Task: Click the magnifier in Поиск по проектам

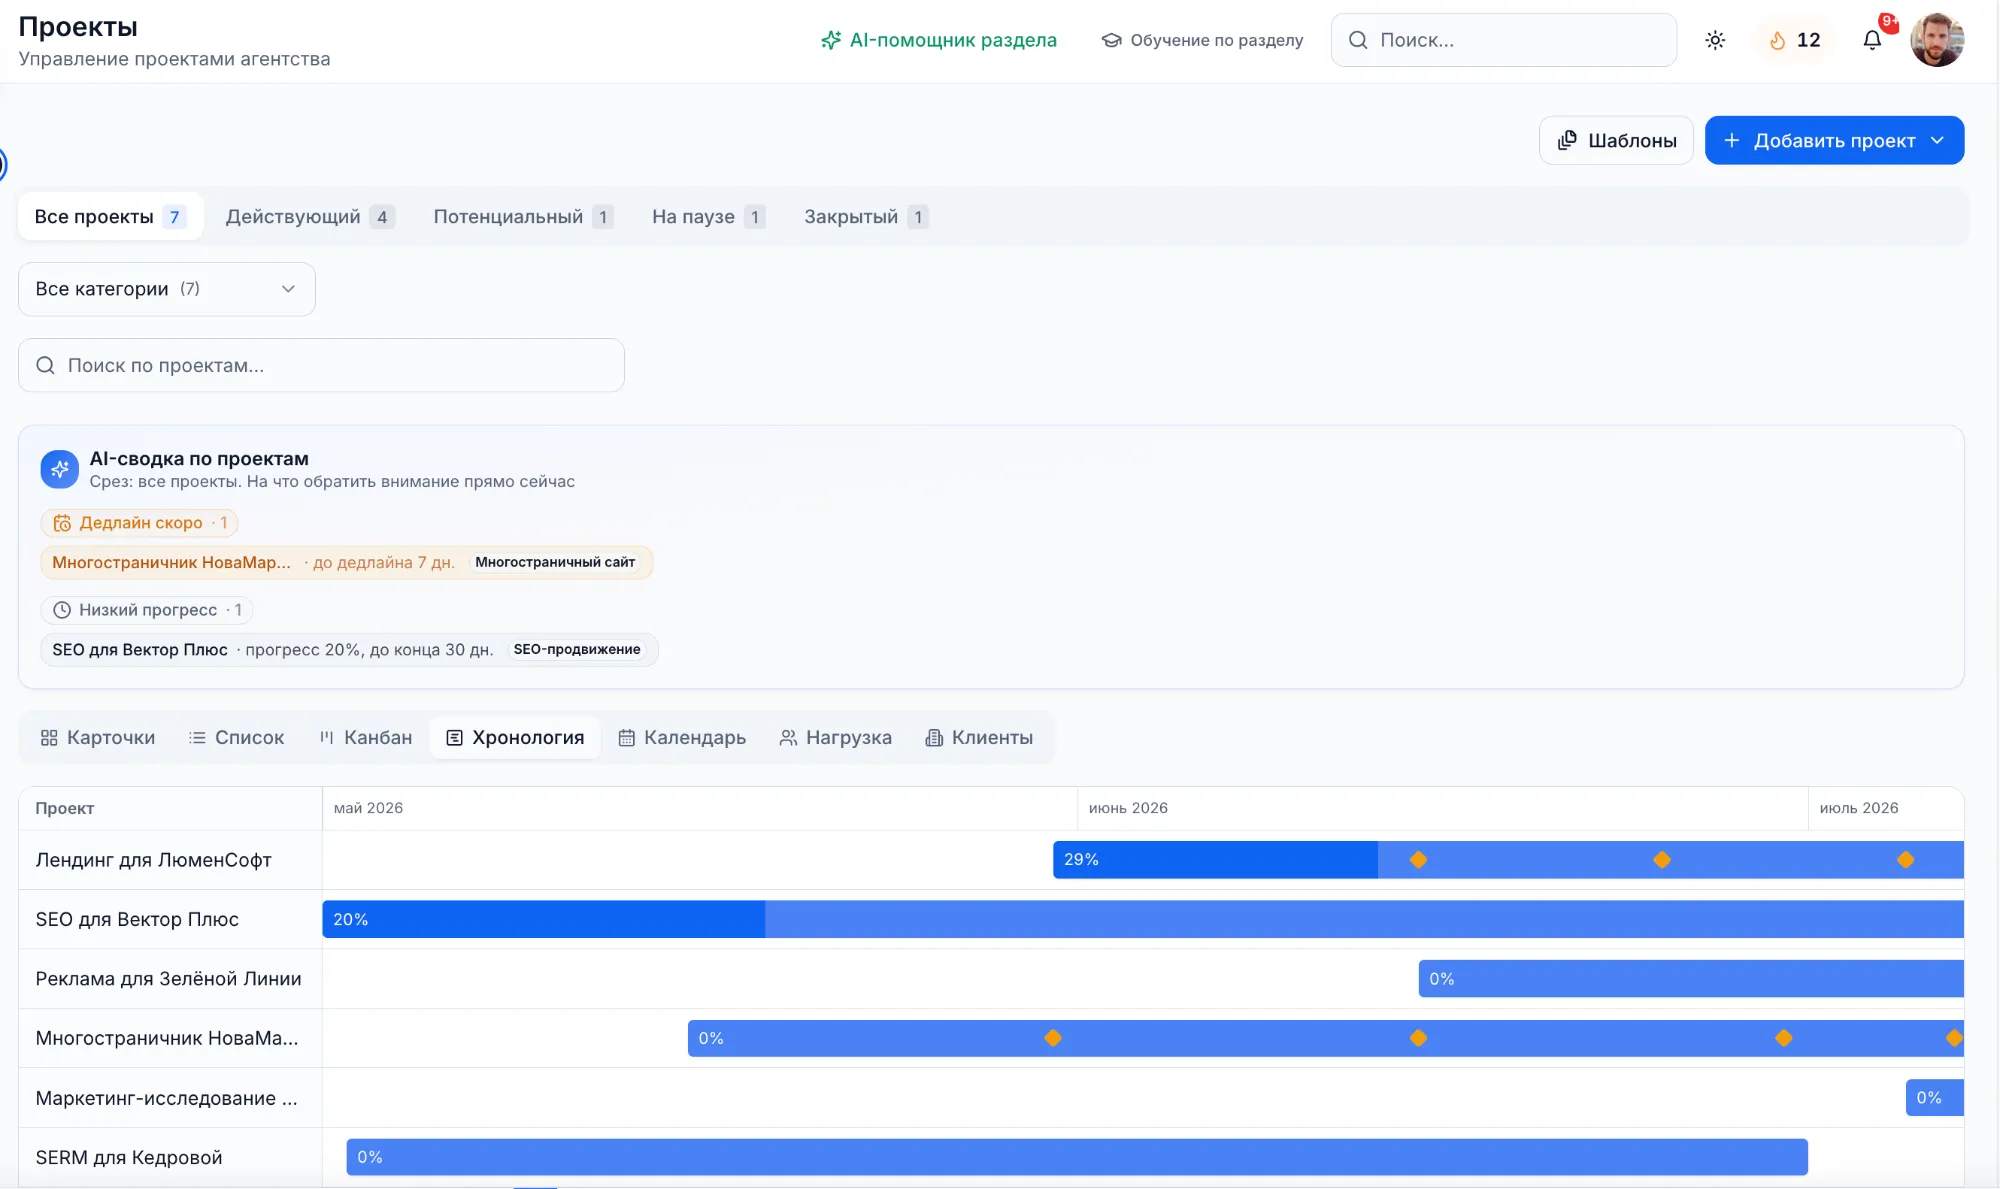Action: tap(45, 365)
